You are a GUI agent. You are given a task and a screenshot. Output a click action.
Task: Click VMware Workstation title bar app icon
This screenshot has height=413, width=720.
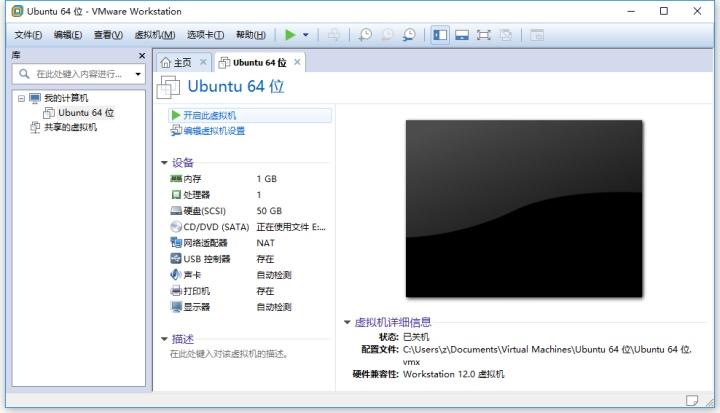(17, 11)
